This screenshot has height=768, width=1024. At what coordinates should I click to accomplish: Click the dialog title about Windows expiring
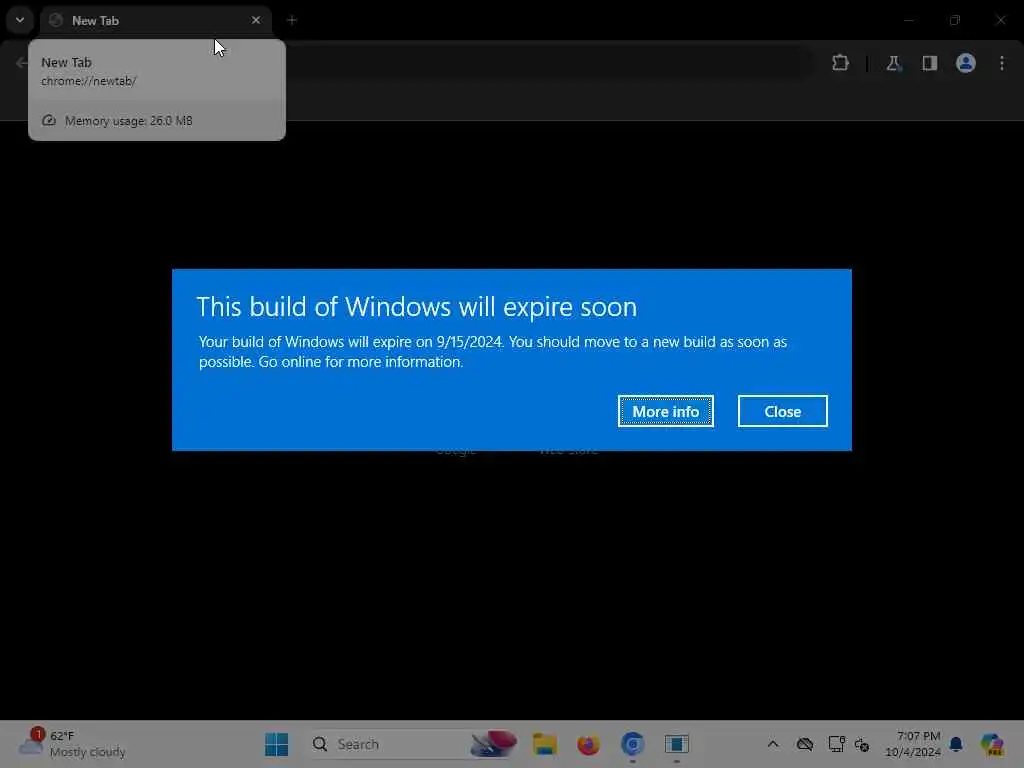pyautogui.click(x=417, y=306)
